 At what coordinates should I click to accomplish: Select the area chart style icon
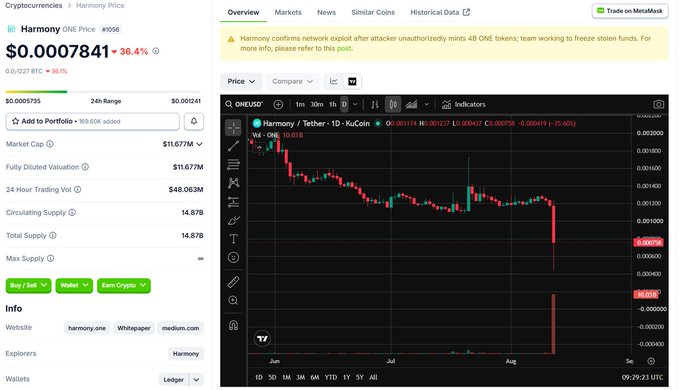point(412,105)
